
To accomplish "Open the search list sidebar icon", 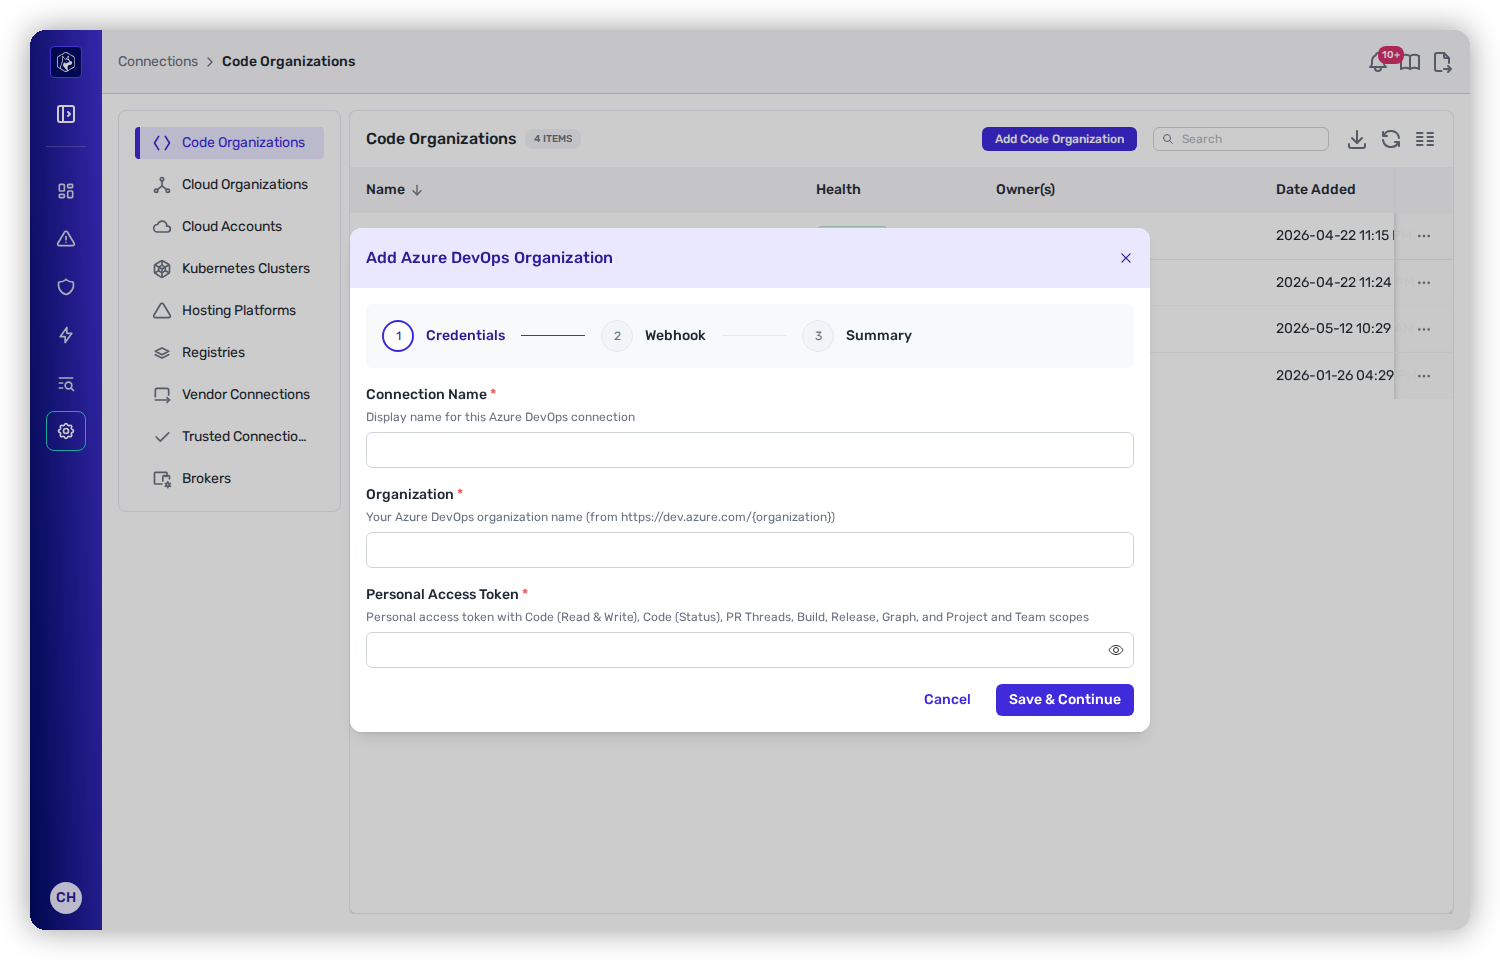I will 66,384.
